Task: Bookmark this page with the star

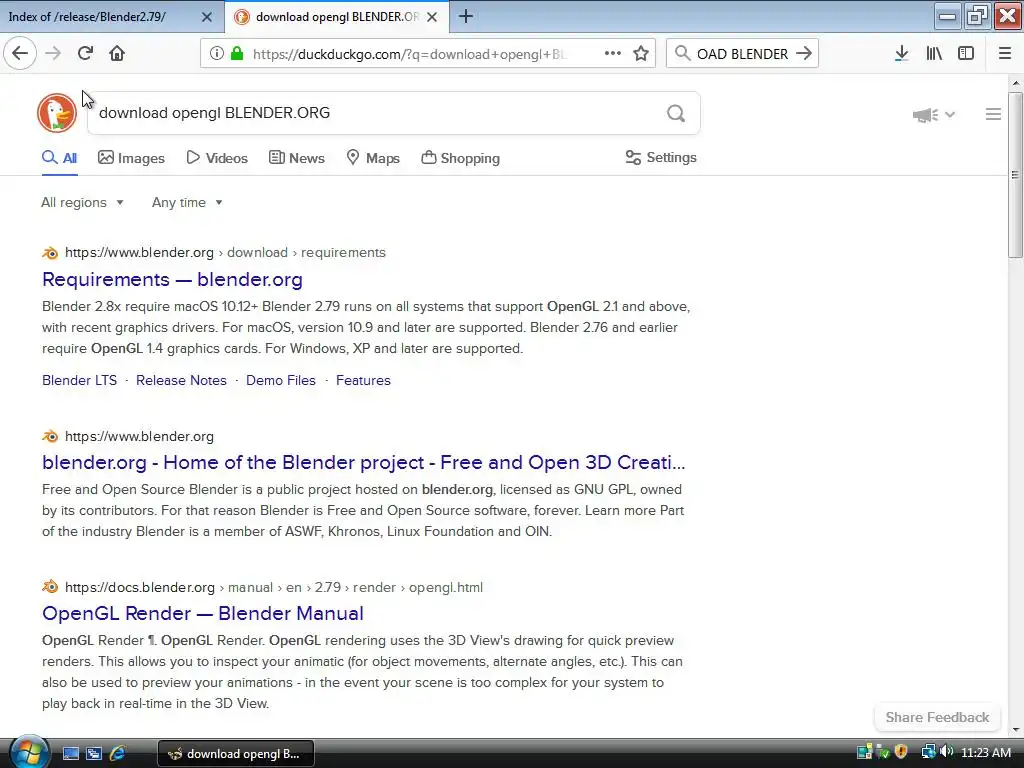Action: coord(641,54)
